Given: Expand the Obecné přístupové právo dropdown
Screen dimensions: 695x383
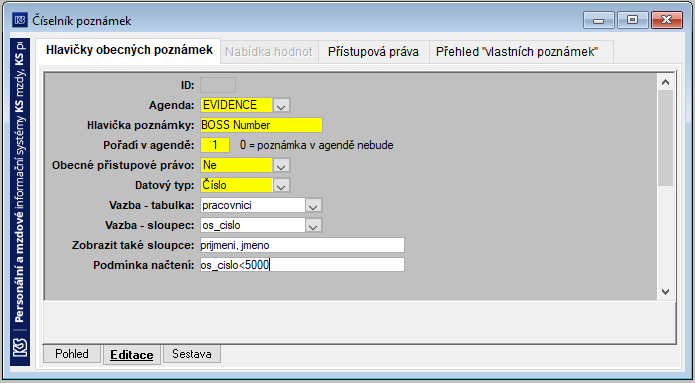Looking at the screenshot, I should [x=281, y=165].
